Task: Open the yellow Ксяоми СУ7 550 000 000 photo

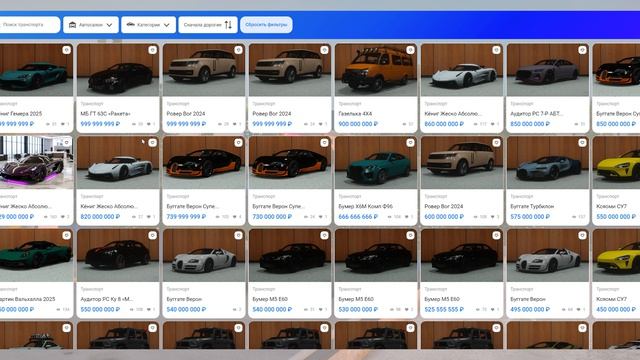Action: point(616,162)
